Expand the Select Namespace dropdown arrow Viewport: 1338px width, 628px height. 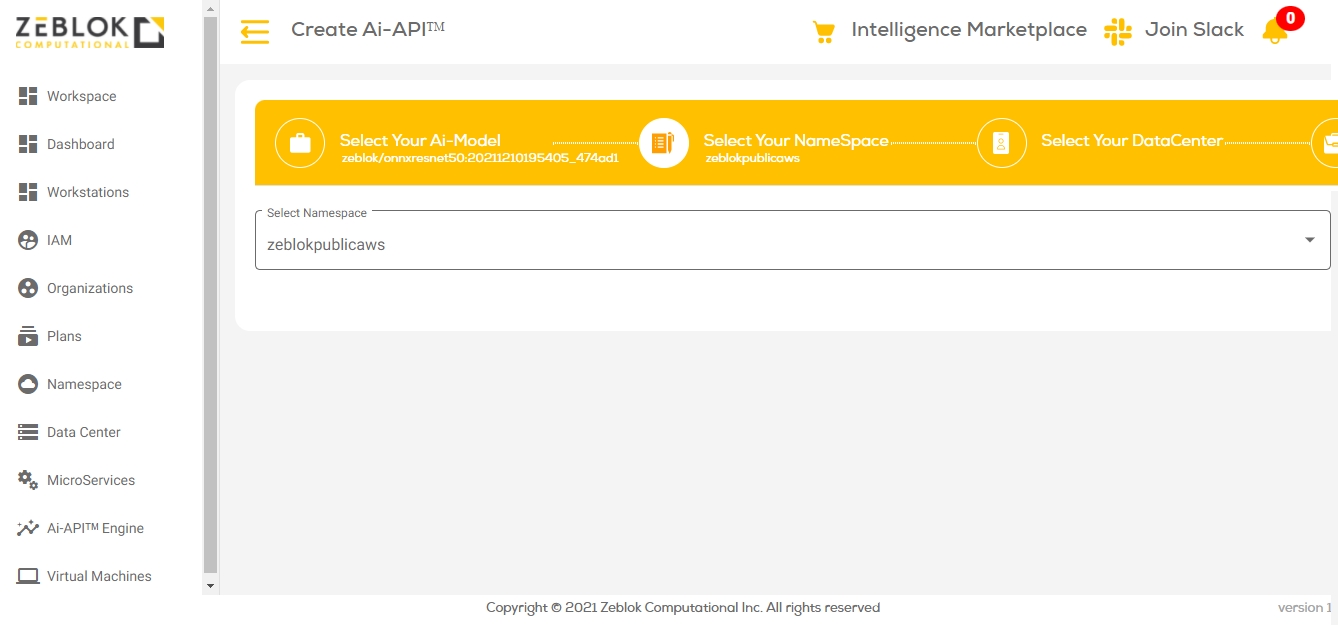point(1309,240)
